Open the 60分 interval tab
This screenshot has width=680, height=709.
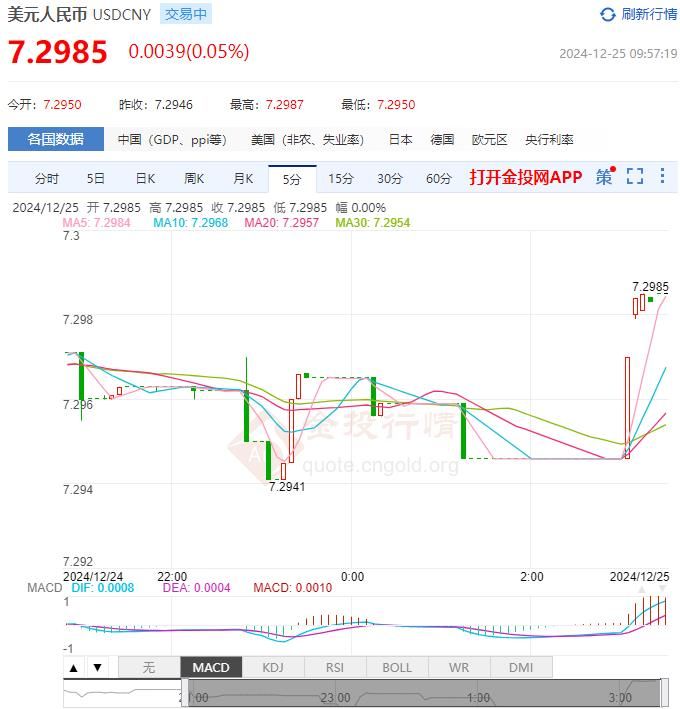pos(439,179)
